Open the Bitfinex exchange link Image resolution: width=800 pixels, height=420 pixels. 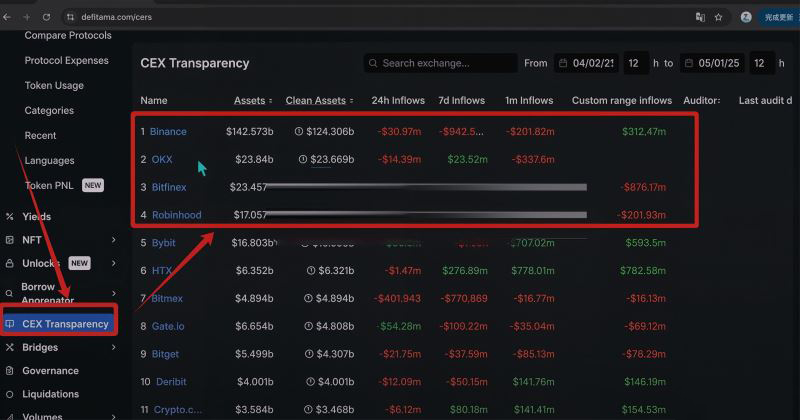[x=169, y=187]
